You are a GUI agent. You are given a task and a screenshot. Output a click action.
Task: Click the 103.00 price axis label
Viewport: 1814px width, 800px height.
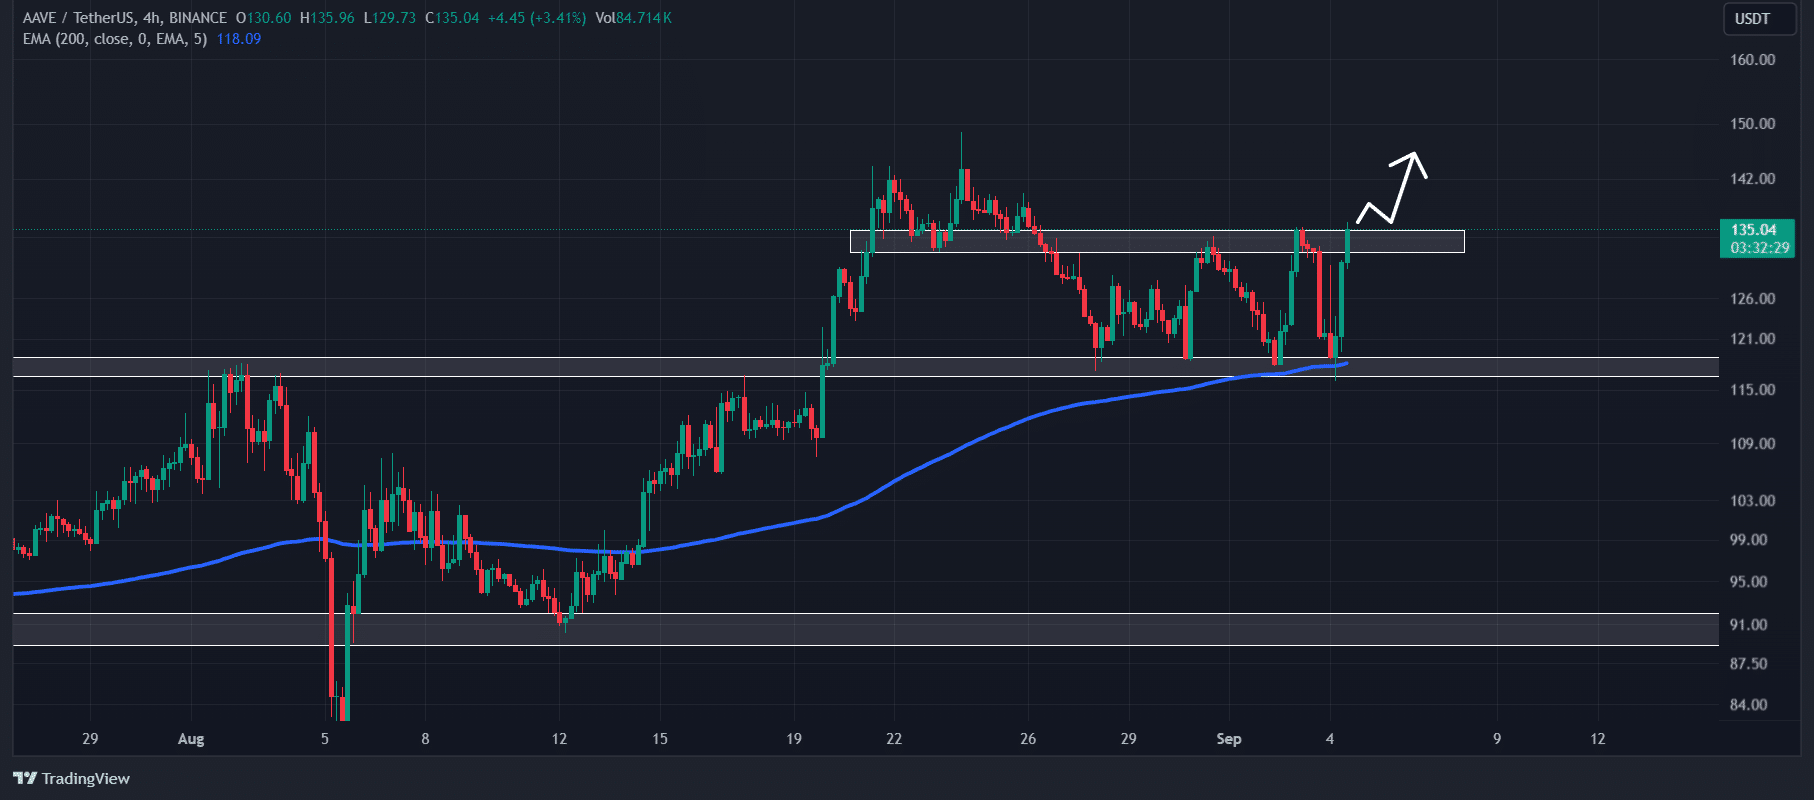pos(1753,501)
